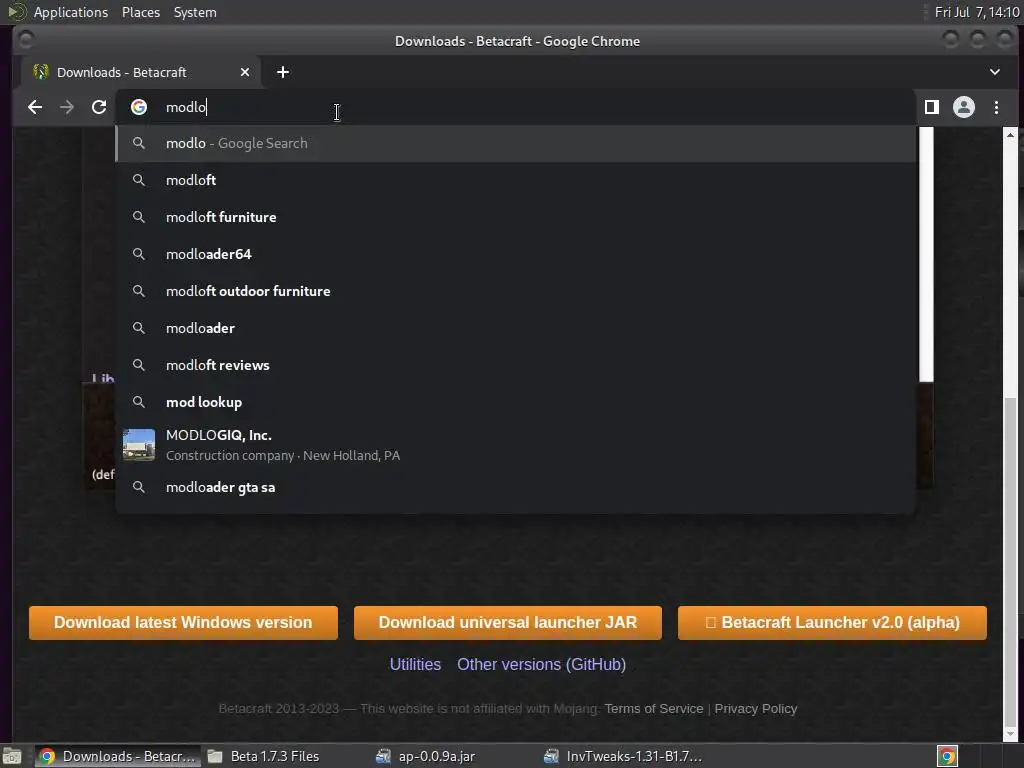1024x768 pixels.
Task: Click scrollbar up arrow
Action: coord(1010,135)
